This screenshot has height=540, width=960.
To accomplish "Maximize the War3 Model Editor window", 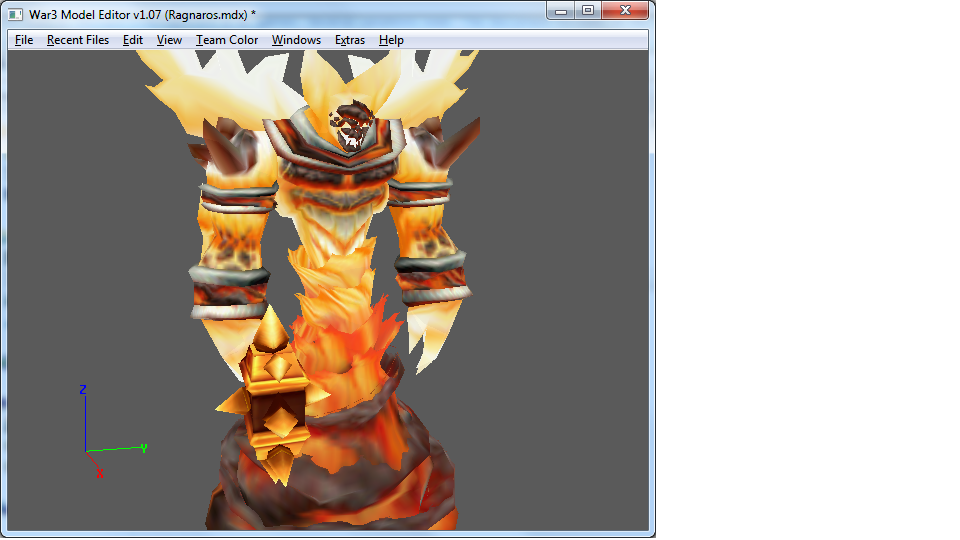I will (x=588, y=10).
